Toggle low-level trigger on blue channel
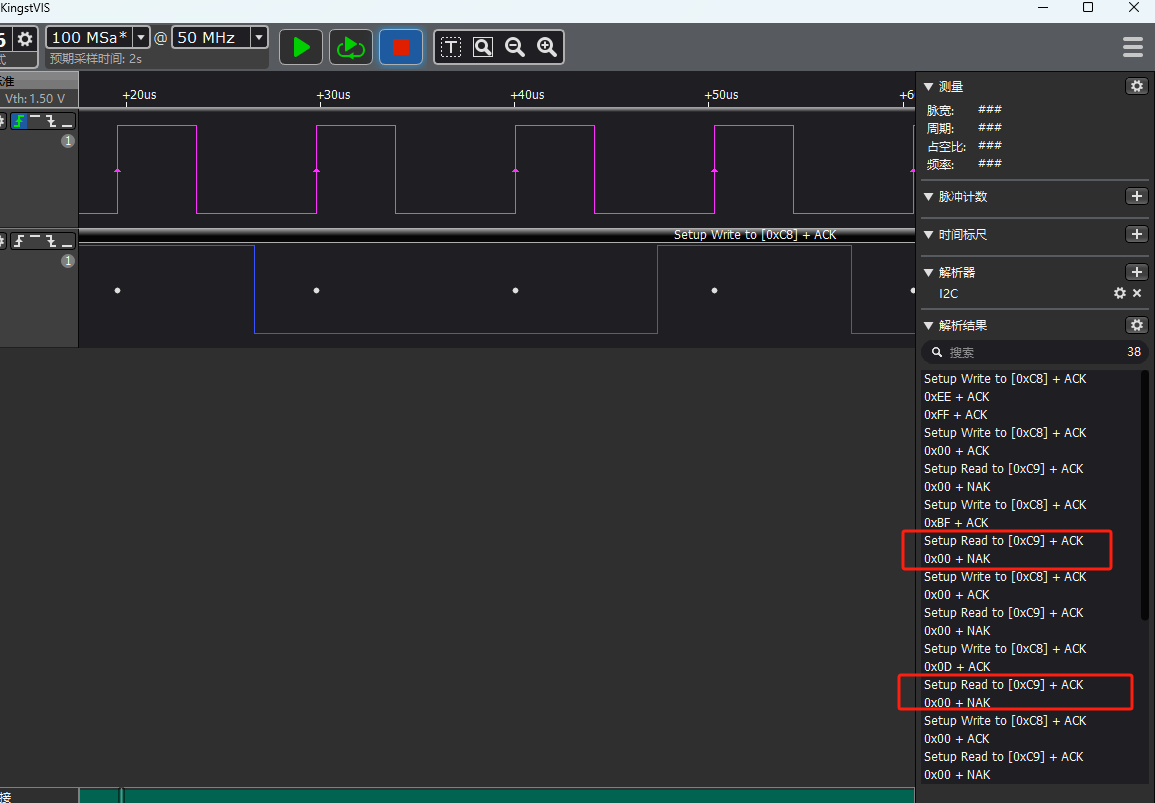Viewport: 1155px width, 803px height. [x=67, y=241]
